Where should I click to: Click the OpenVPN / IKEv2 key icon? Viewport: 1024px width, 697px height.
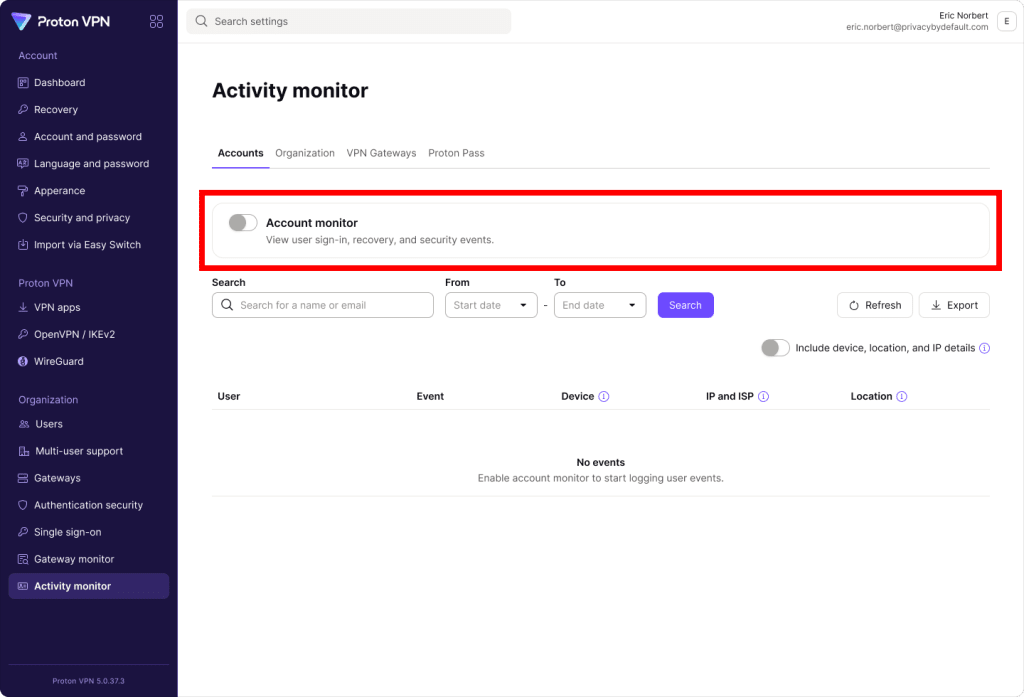23,334
